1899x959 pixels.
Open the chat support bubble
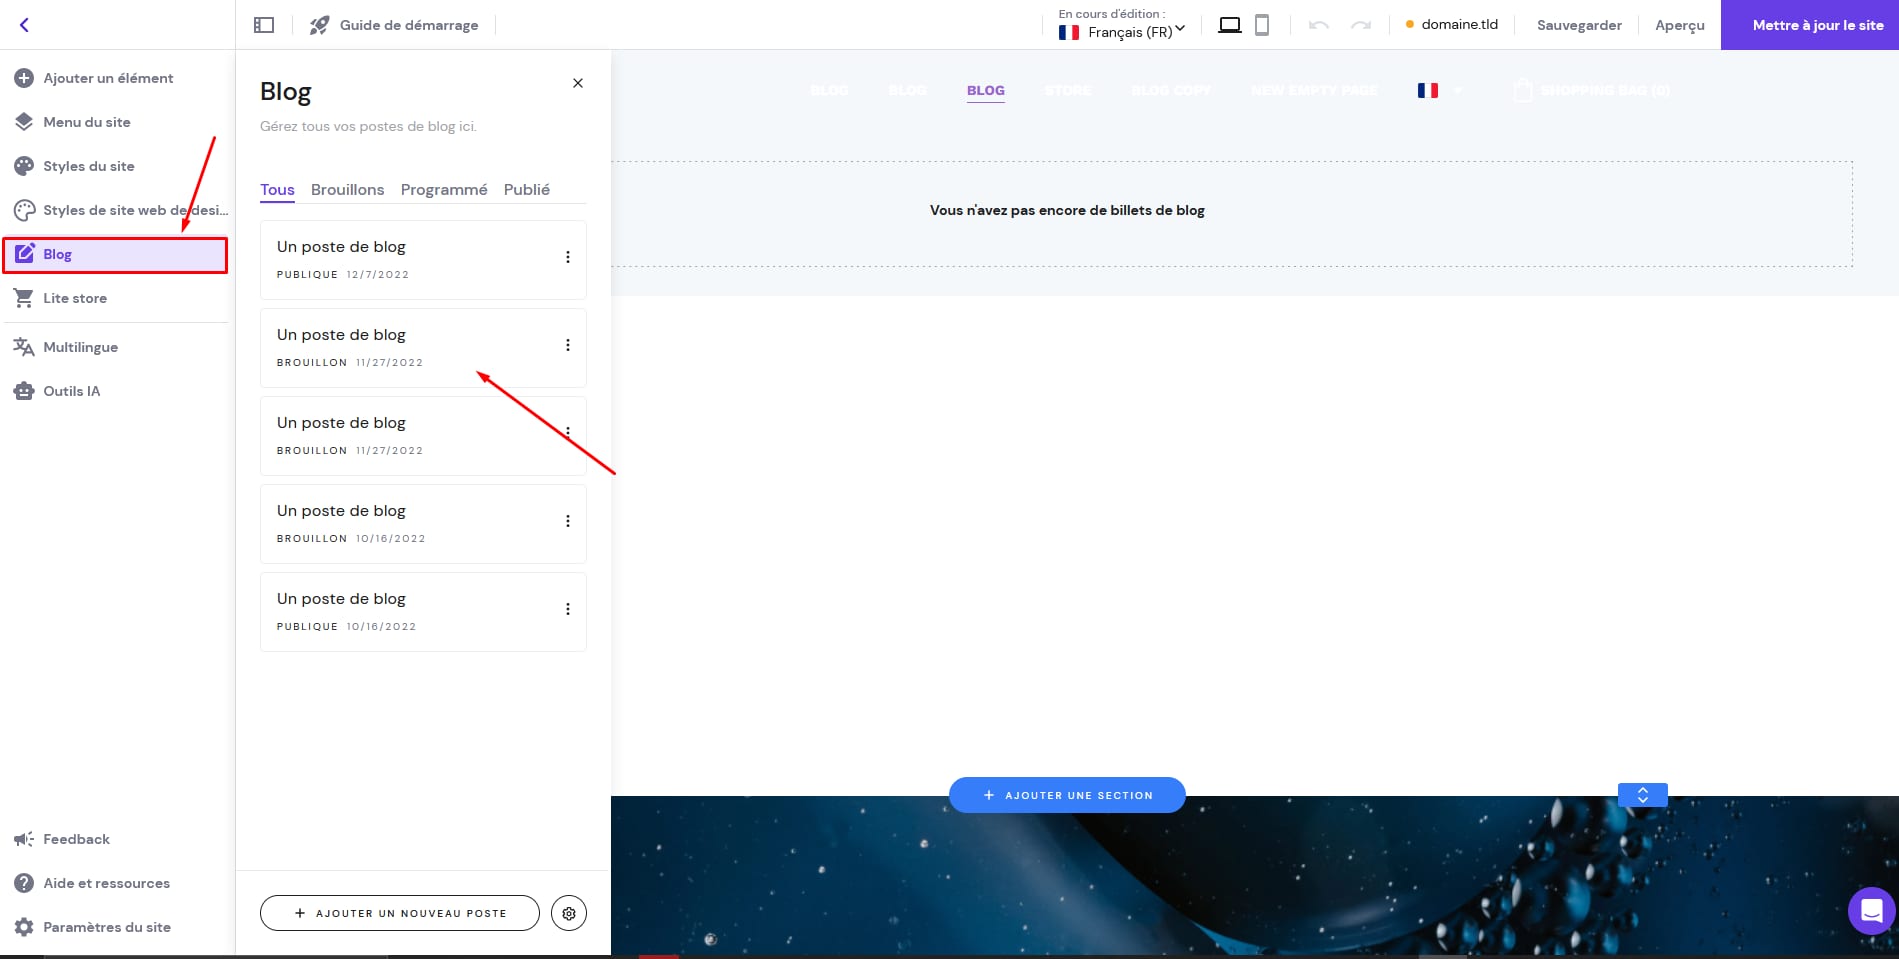click(1871, 911)
